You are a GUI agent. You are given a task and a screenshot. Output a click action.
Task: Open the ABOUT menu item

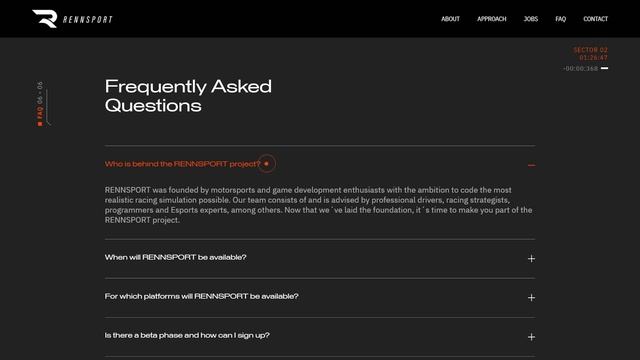click(x=450, y=19)
